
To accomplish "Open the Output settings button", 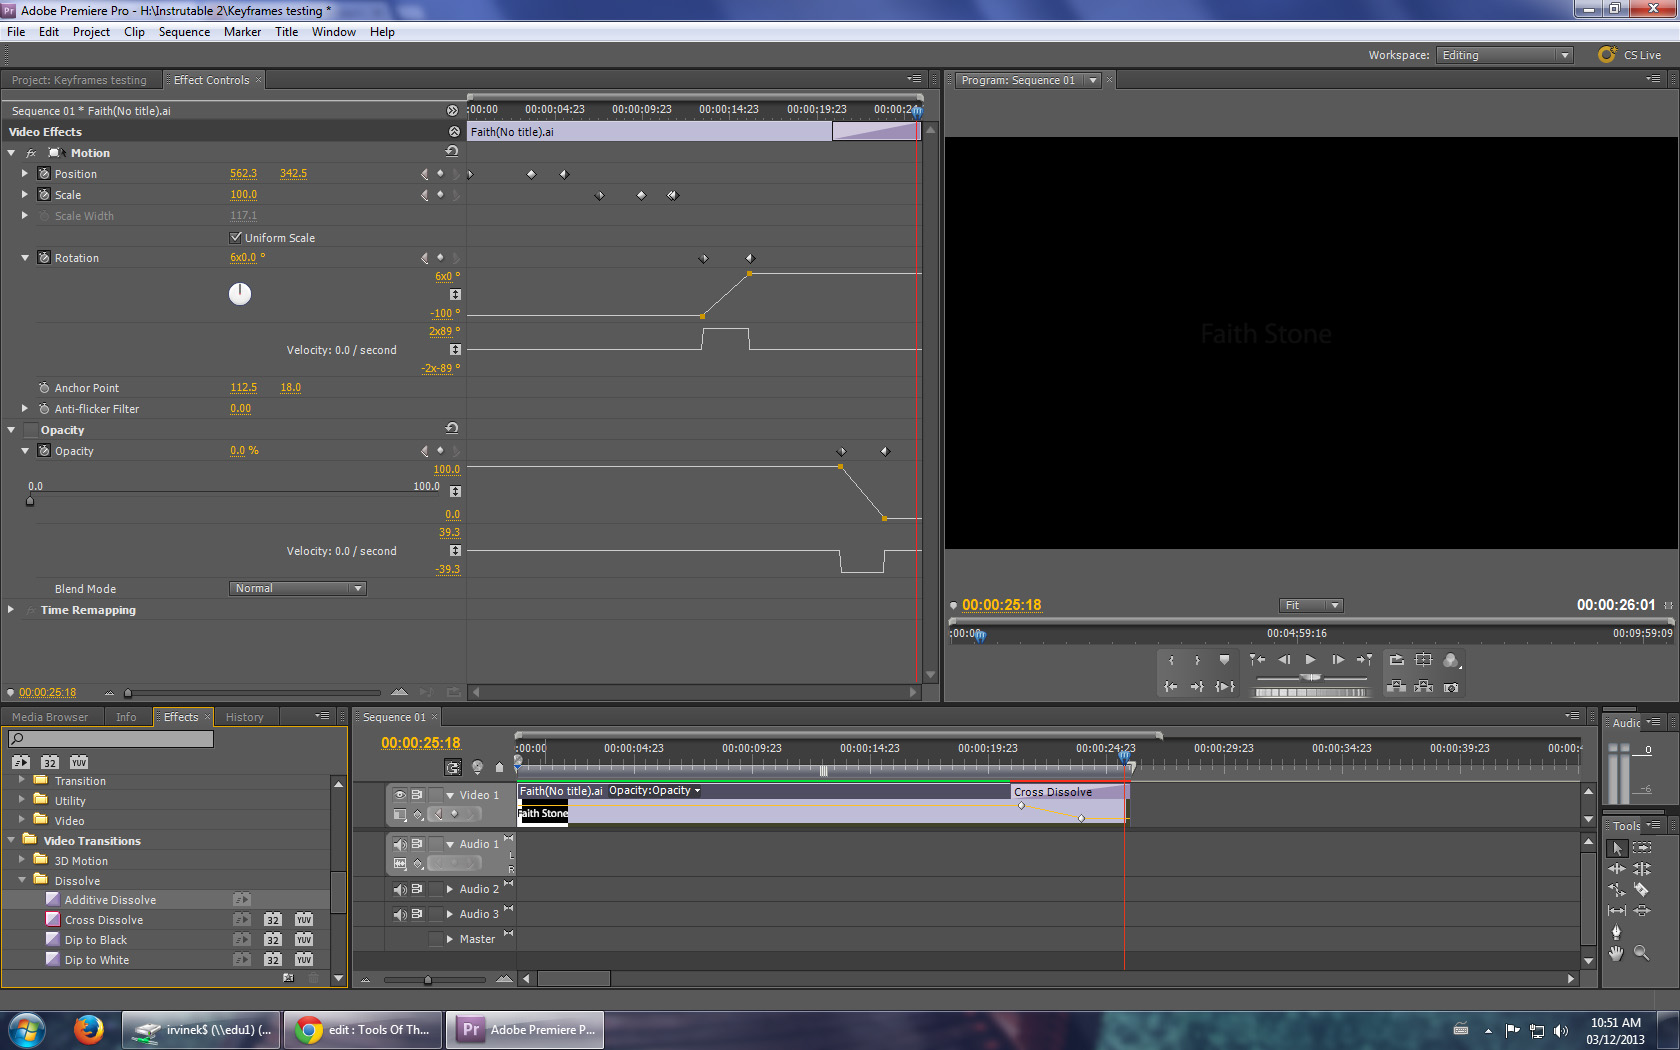I will pos(1451,660).
